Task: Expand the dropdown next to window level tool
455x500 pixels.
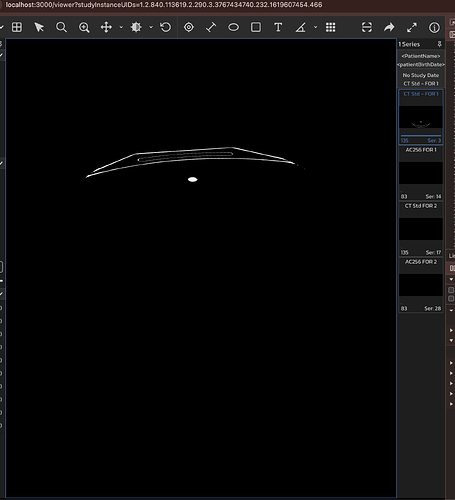Action: (x=151, y=27)
